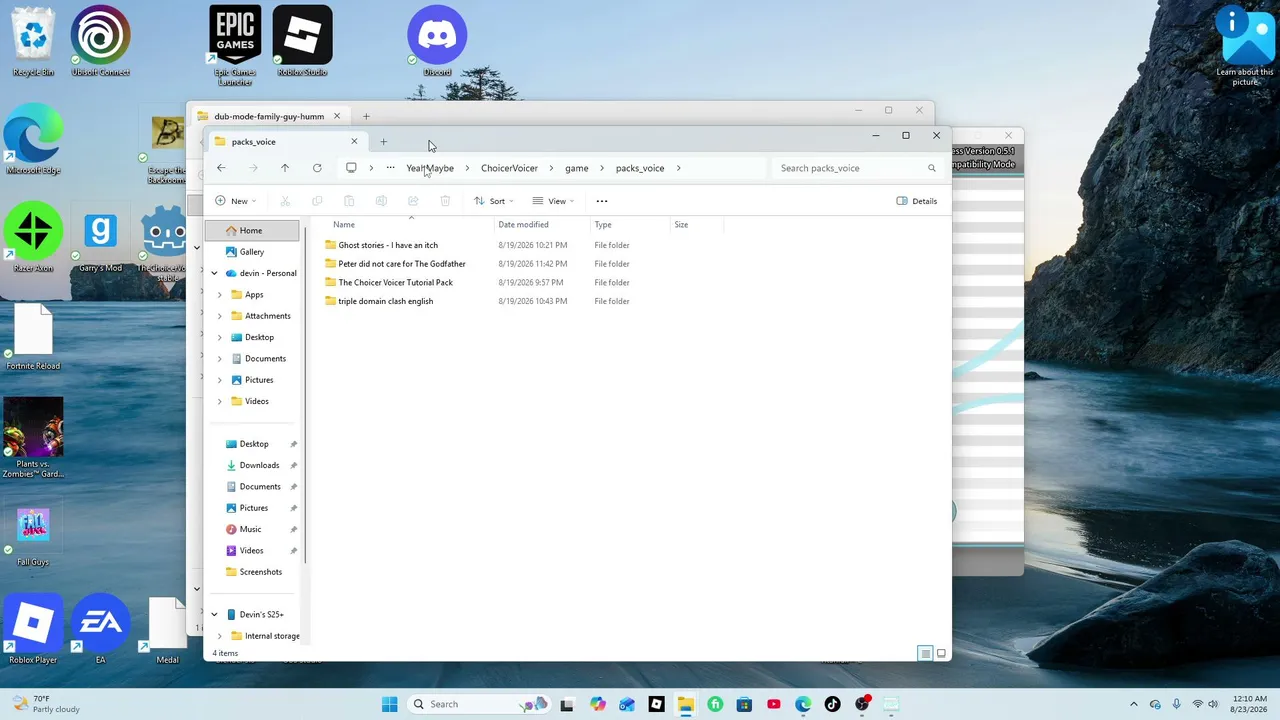Collapse devin - Personal tree node
The height and width of the screenshot is (720, 1280).
214,273
